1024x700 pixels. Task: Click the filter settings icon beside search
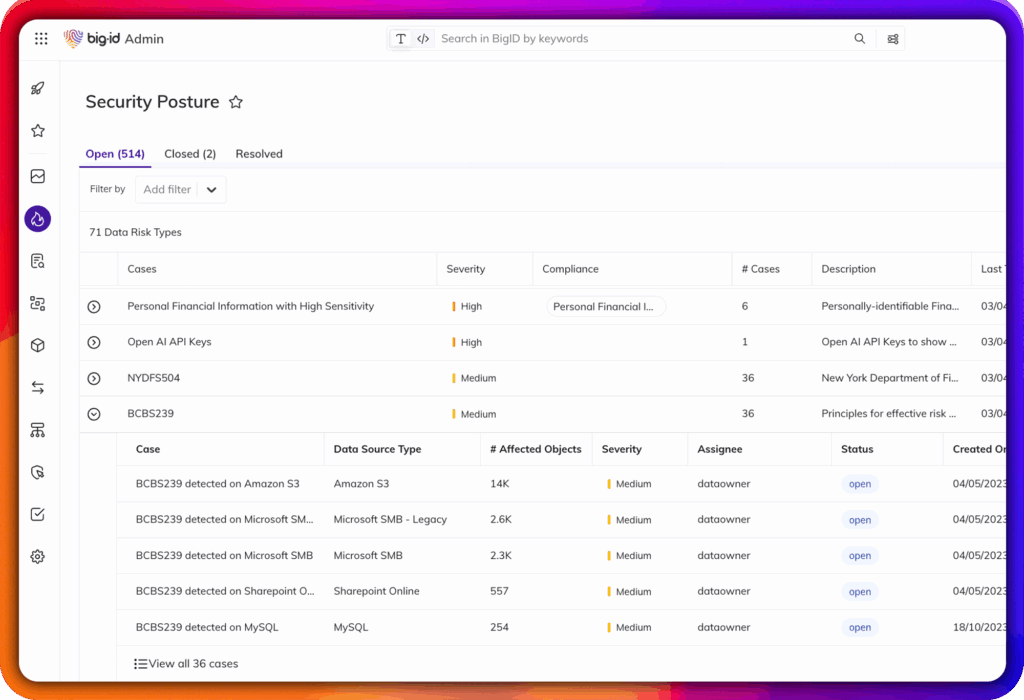point(893,39)
